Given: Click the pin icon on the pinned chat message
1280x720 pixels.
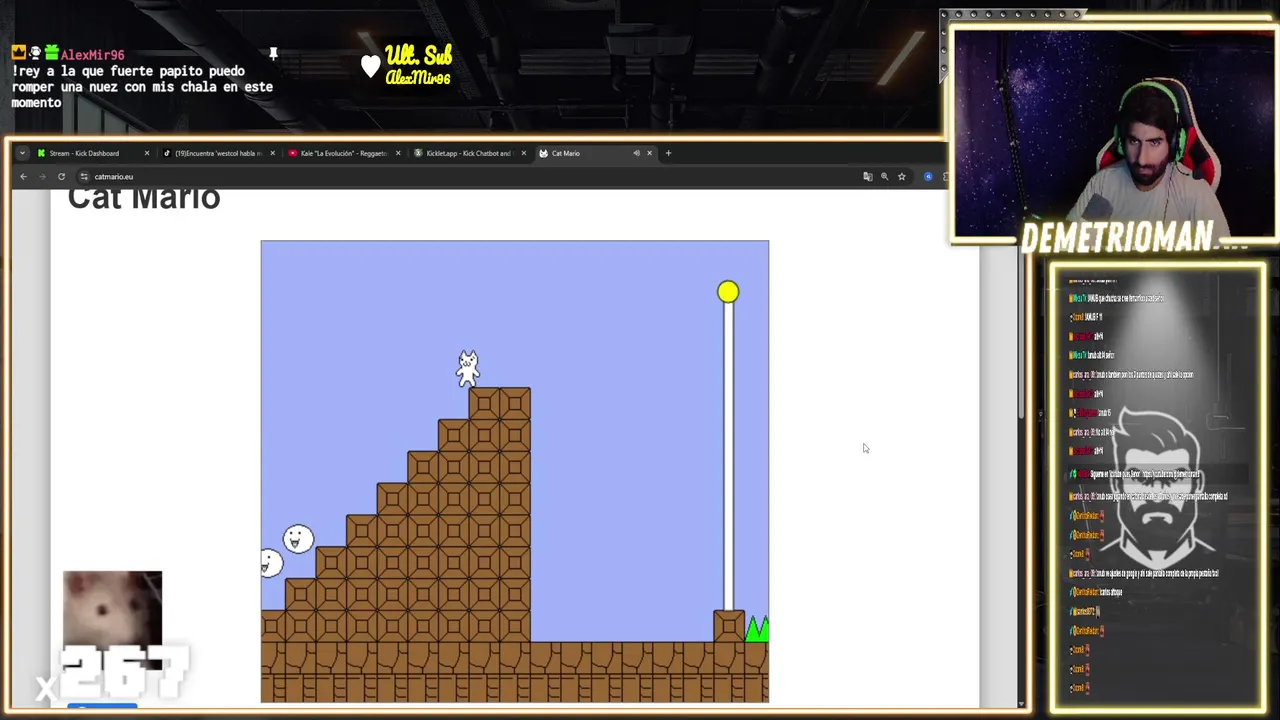Looking at the screenshot, I should pyautogui.click(x=273, y=54).
